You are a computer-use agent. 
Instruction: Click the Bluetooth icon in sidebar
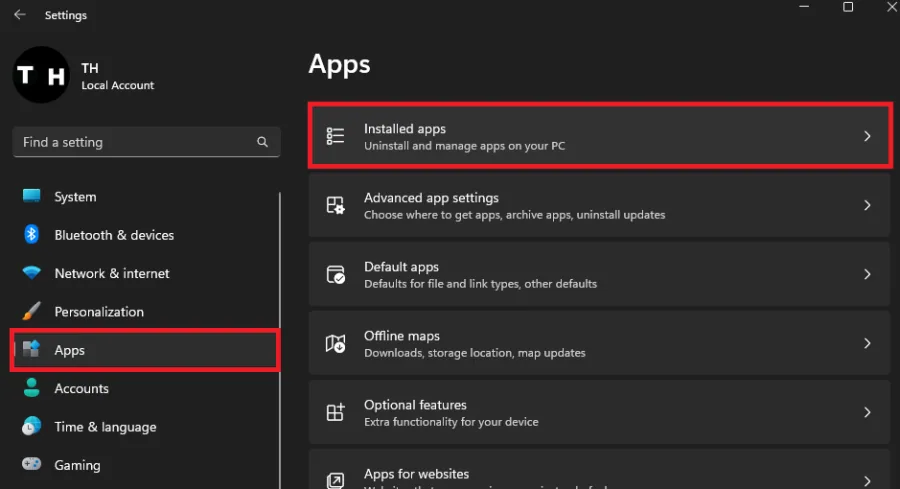(x=32, y=234)
